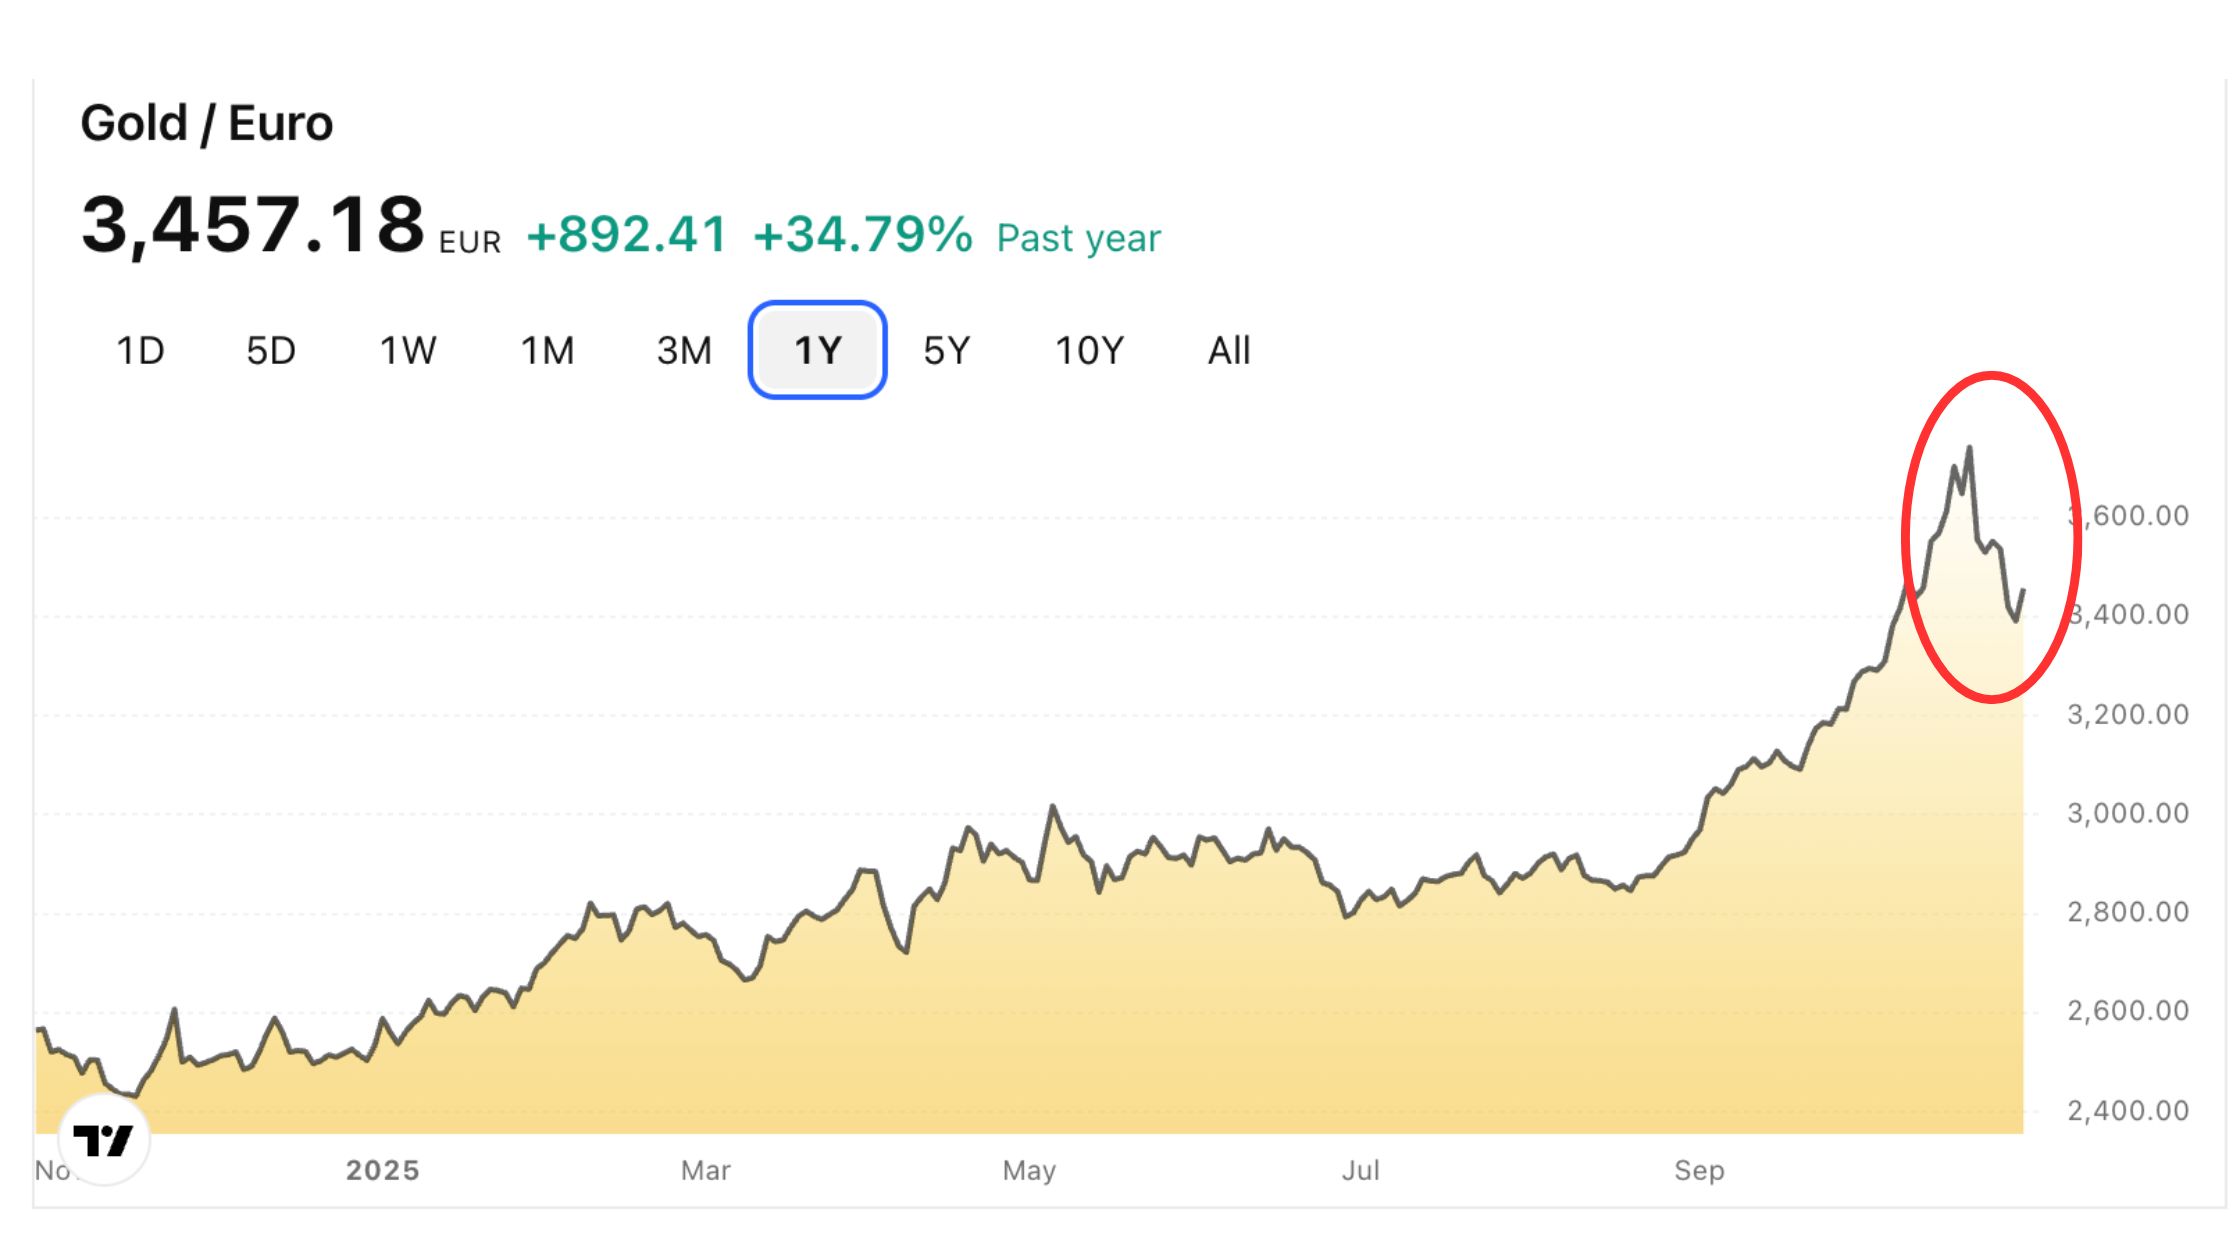Viewport: 2240px width, 1260px height.
Task: Click the 2025 label on time axis
Action: (x=383, y=1170)
